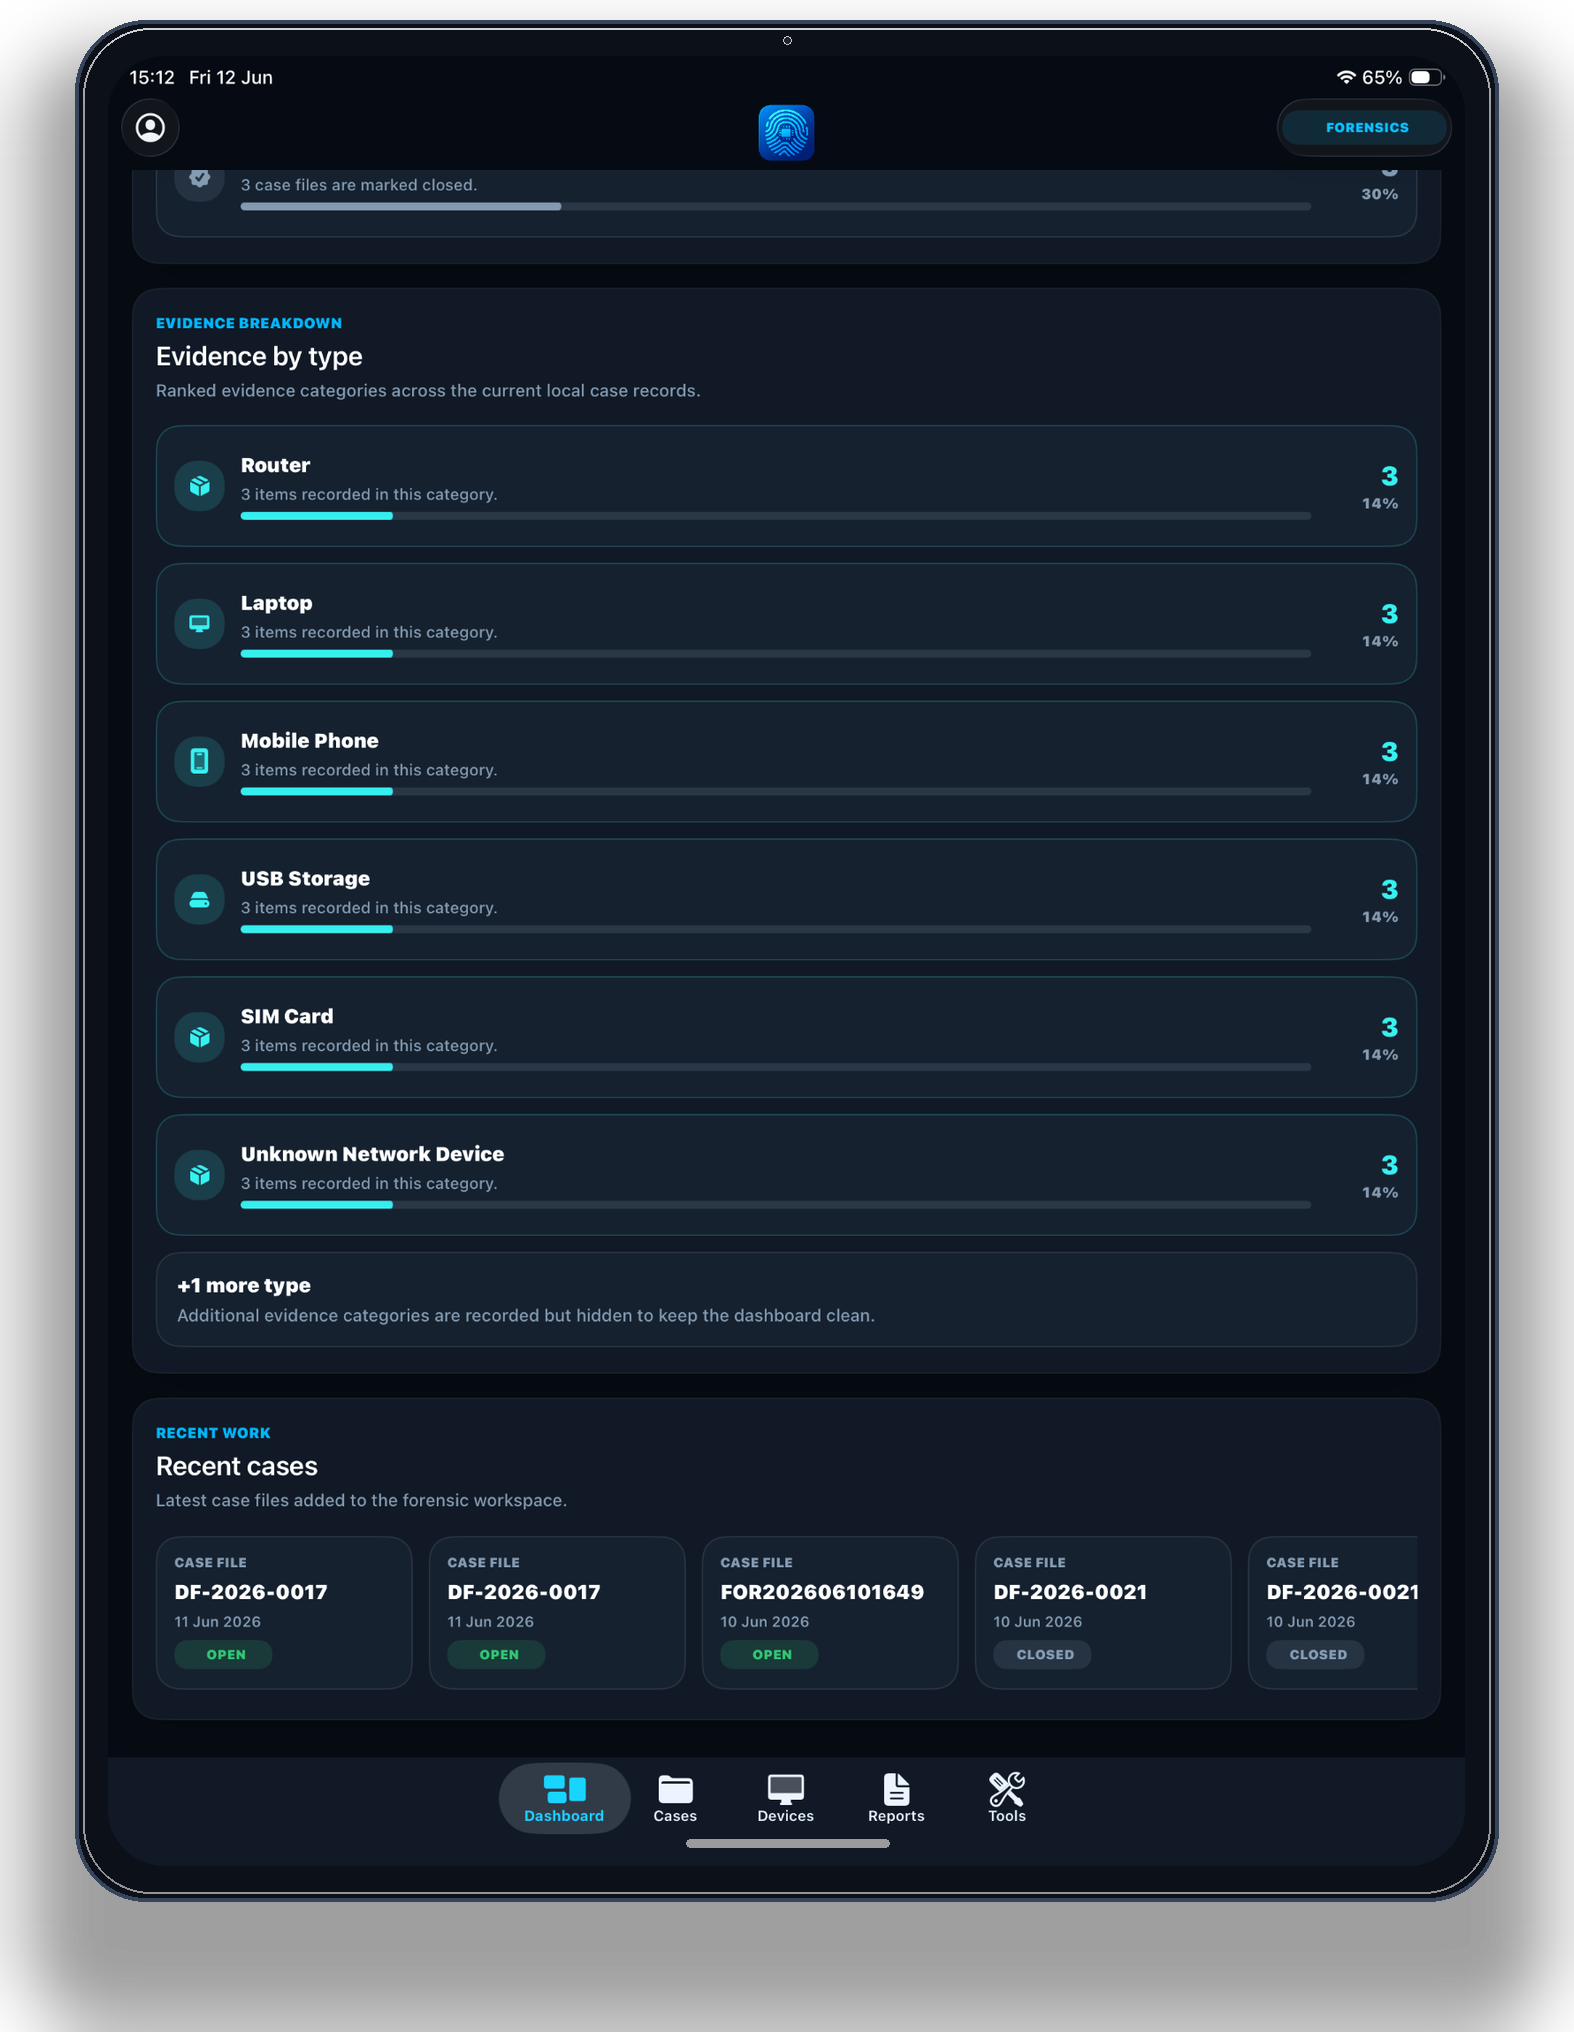This screenshot has height=2032, width=1574.
Task: Tap the battery indicator icon
Action: [1426, 77]
